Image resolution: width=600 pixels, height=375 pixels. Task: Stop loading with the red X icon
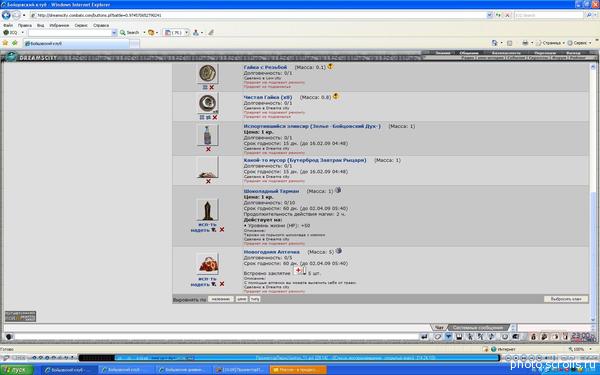click(507, 15)
